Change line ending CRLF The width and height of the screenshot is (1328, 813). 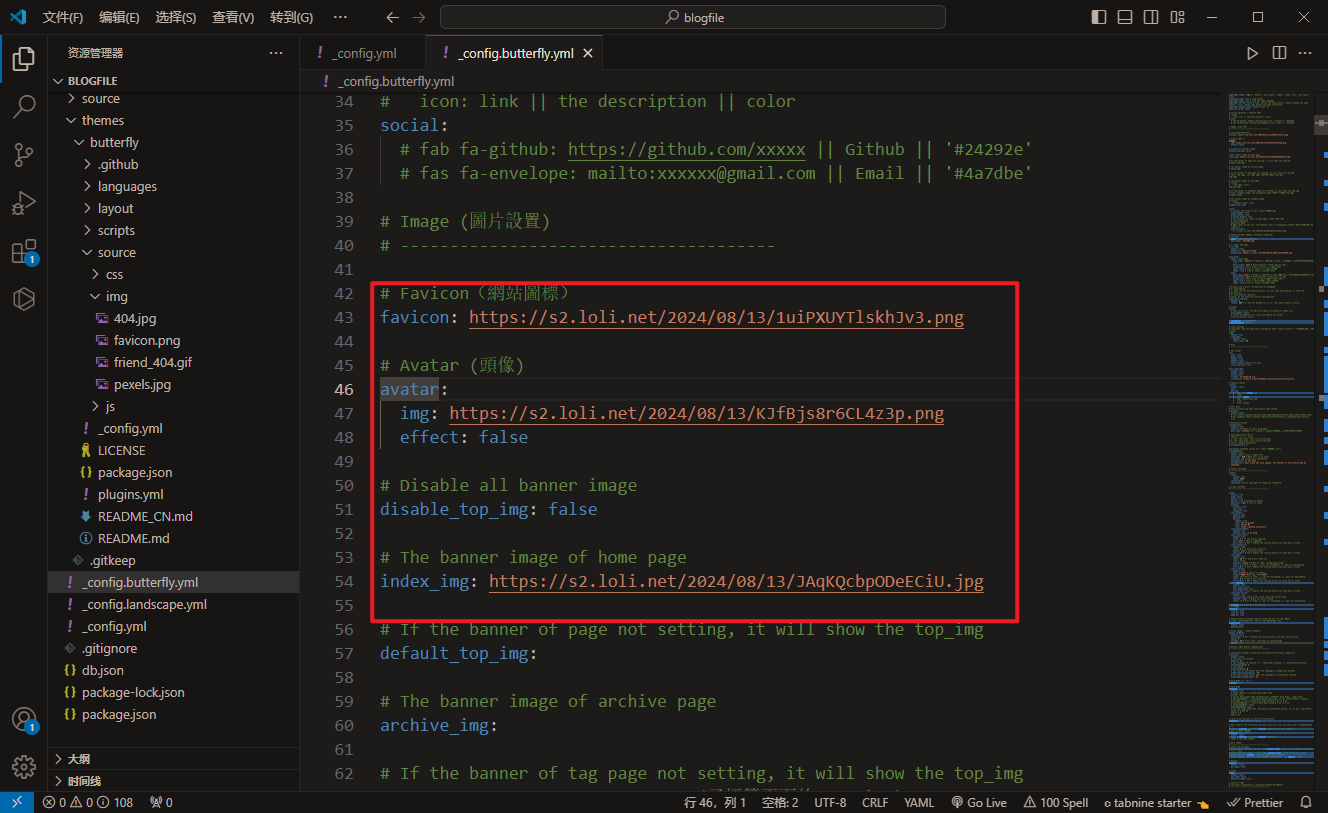pos(875,802)
